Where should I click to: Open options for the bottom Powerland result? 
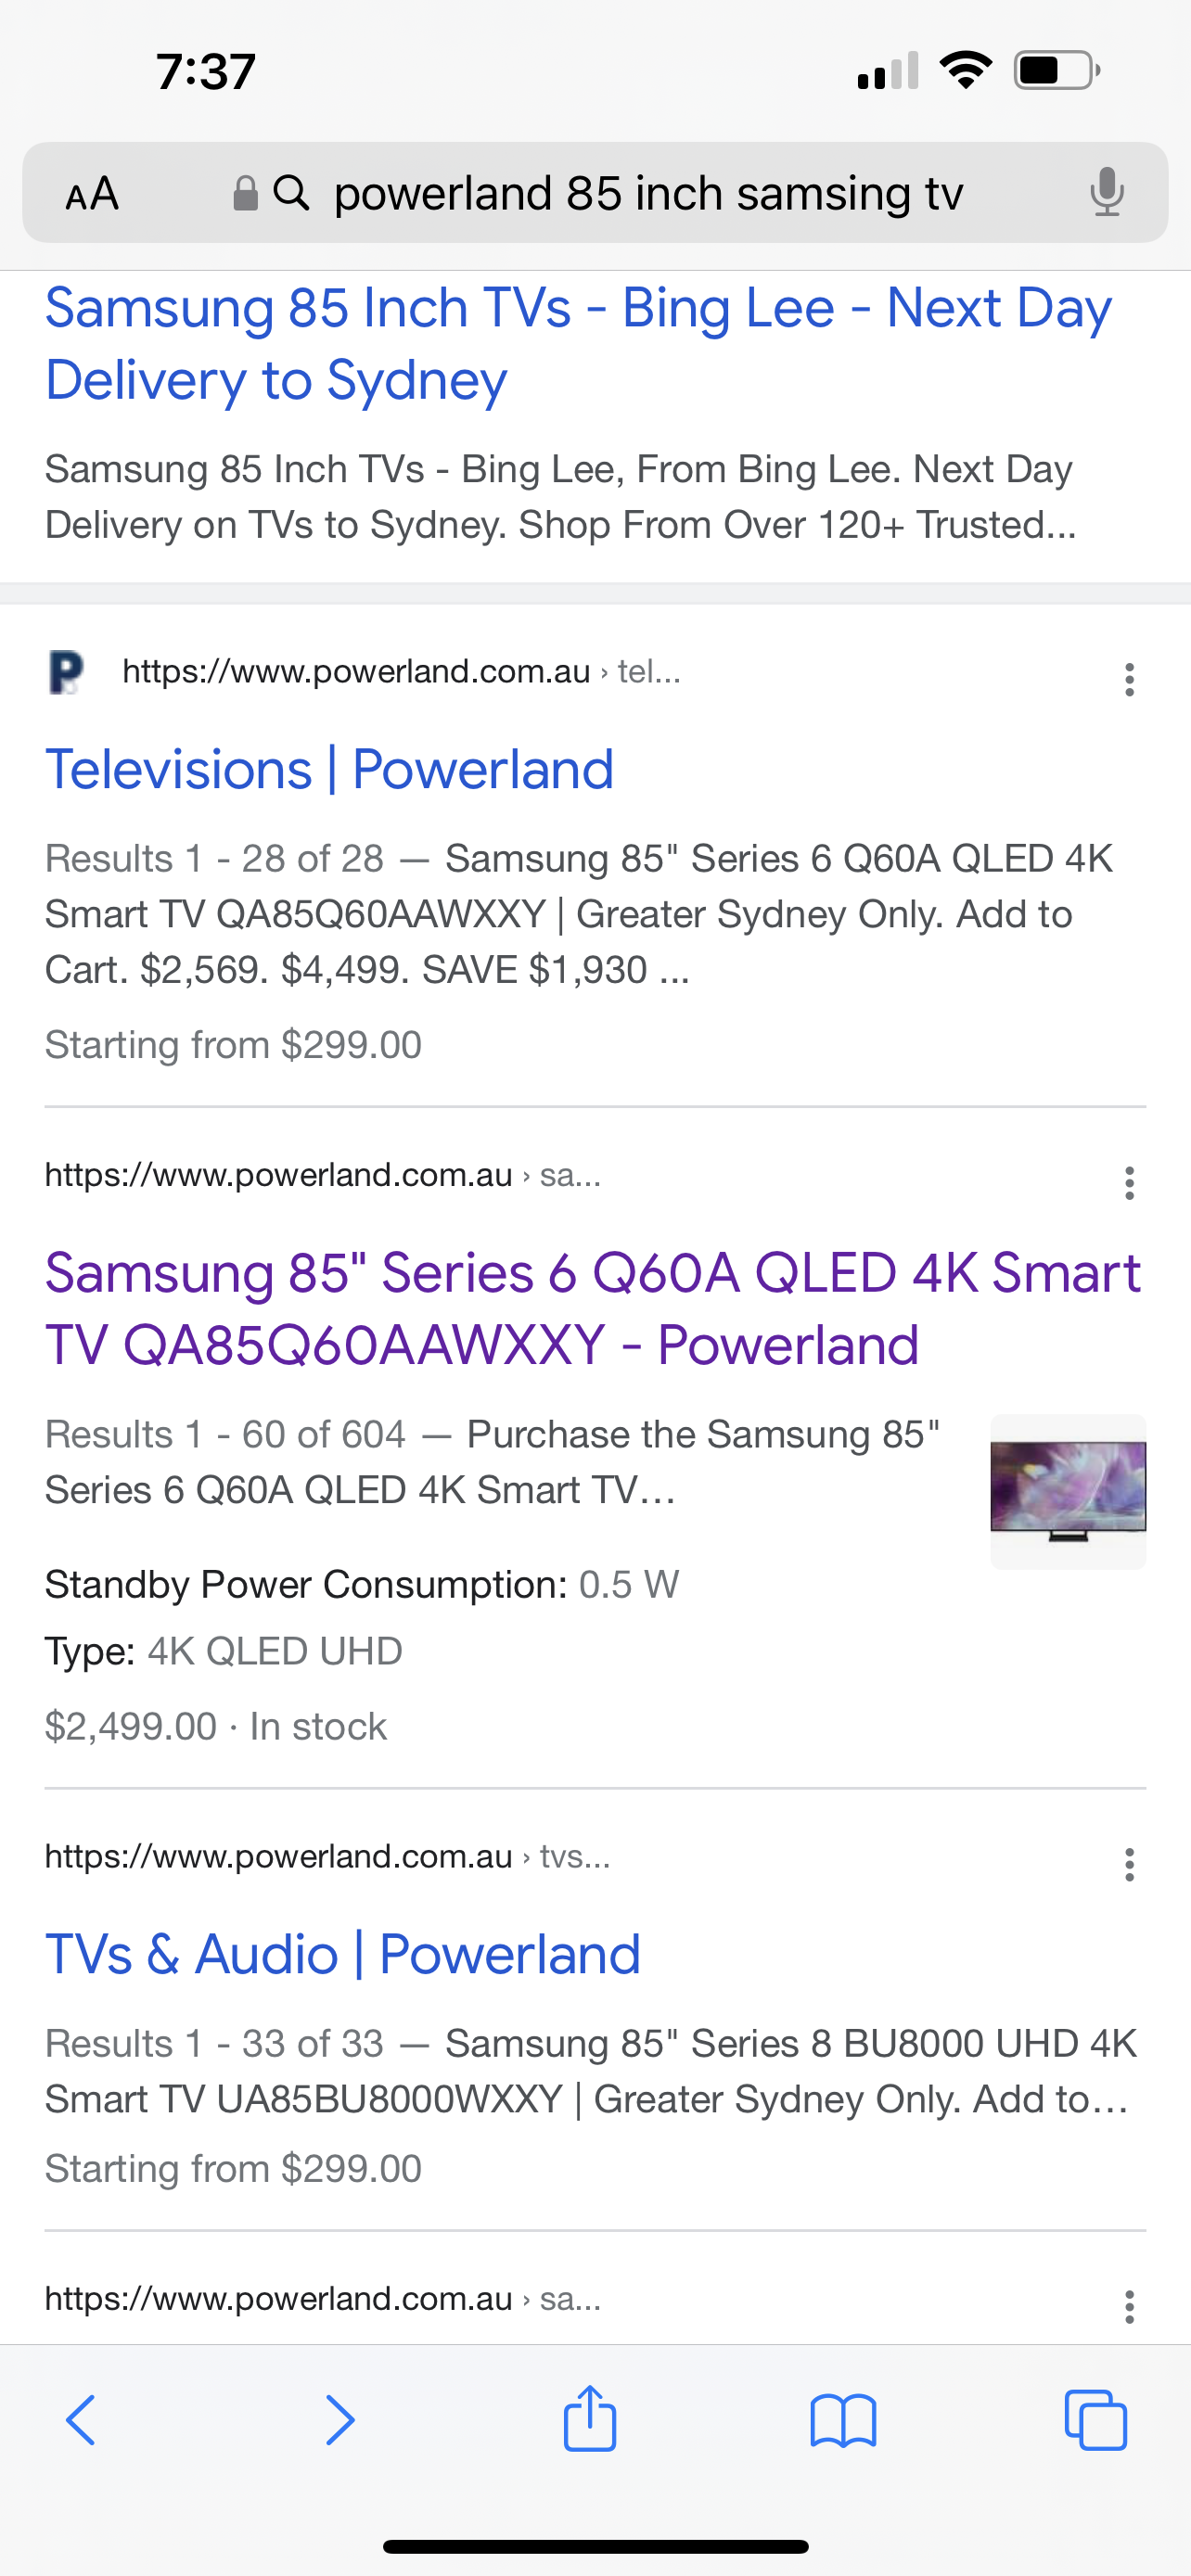[1129, 2307]
